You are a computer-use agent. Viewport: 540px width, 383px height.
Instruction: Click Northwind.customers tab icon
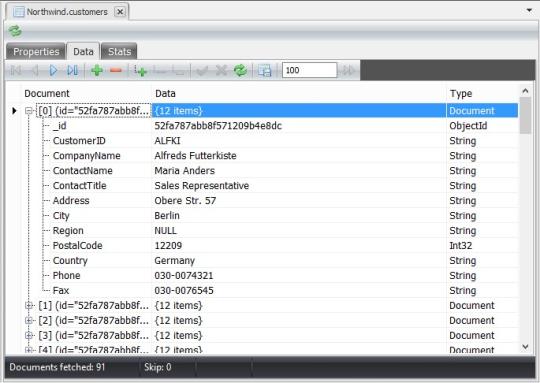coord(19,12)
